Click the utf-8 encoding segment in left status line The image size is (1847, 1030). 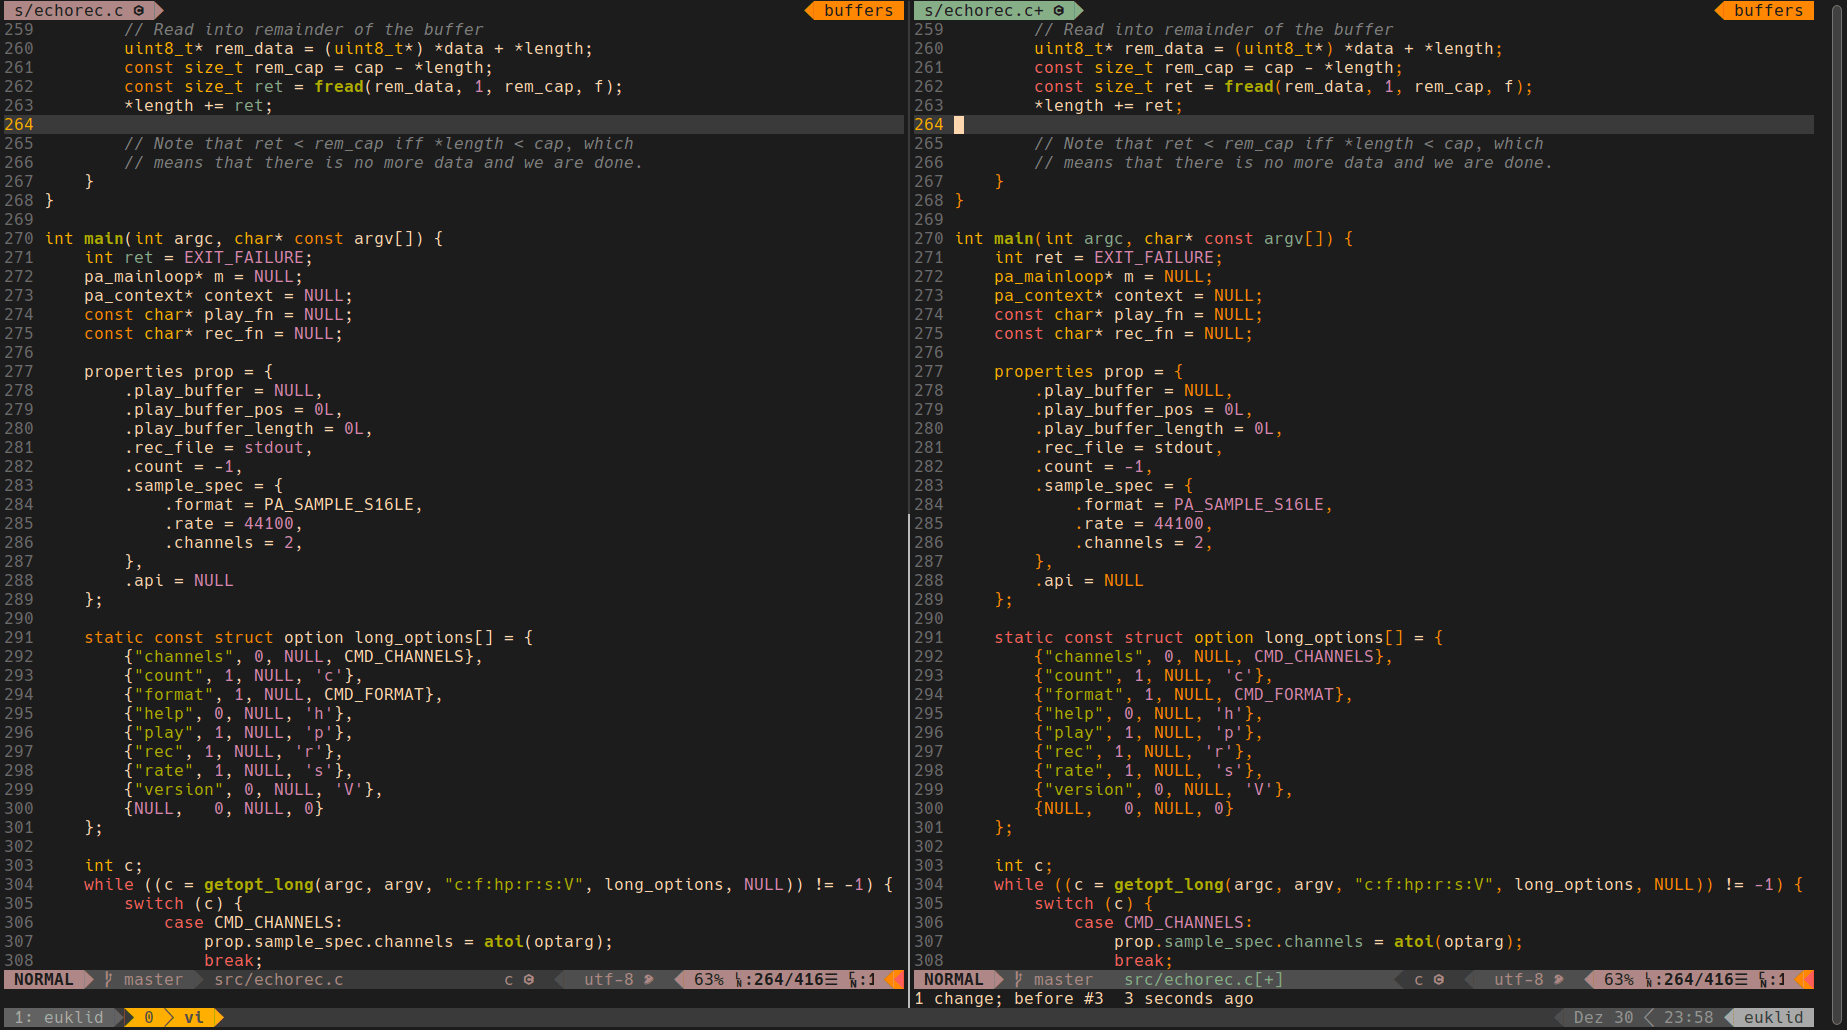coord(609,980)
